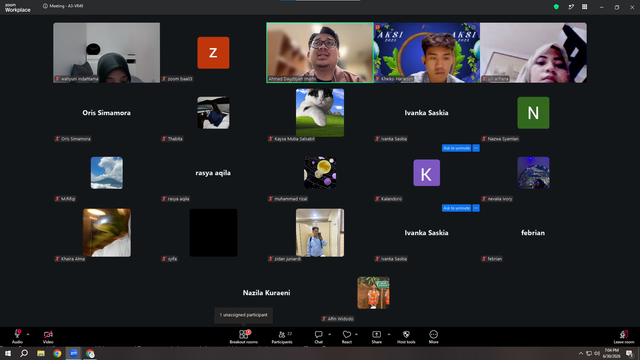Click the Zoom Workplace logo

17,7
